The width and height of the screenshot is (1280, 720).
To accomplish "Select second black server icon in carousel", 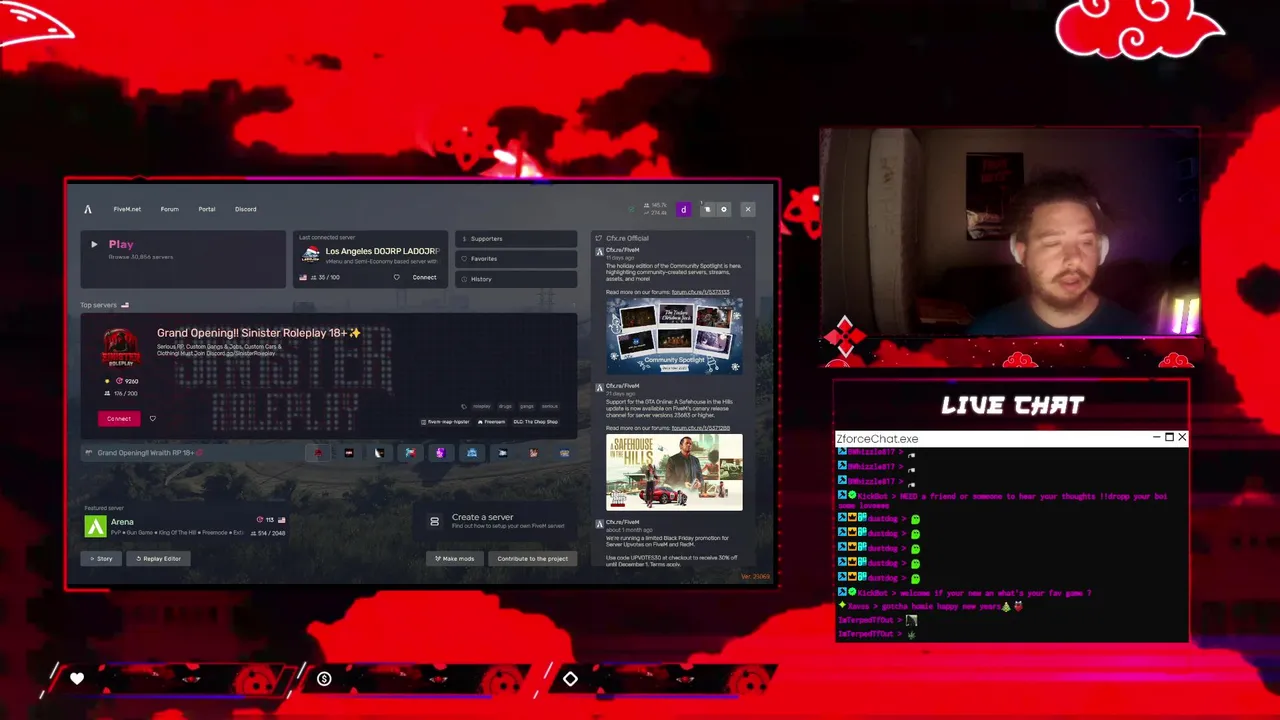I will (x=349, y=453).
